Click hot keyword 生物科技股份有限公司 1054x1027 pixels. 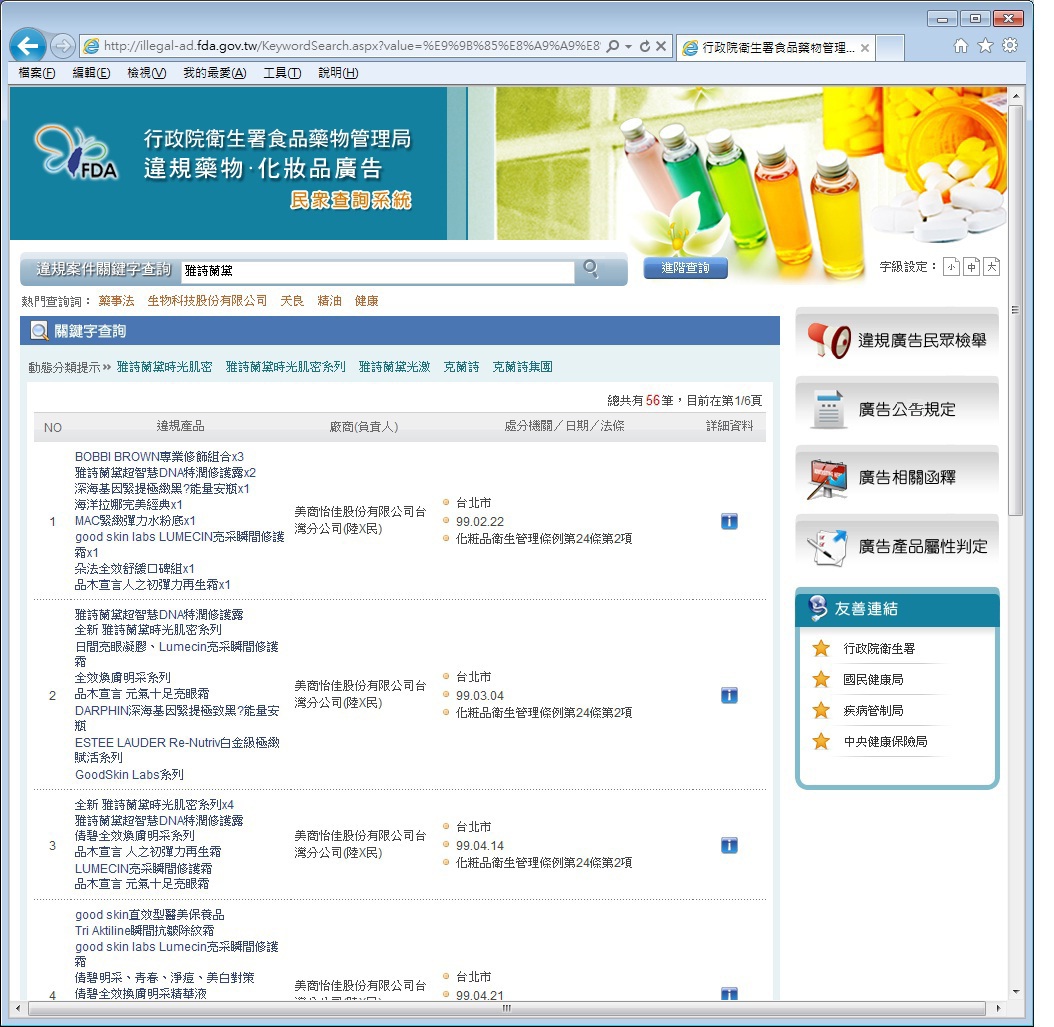click(x=207, y=300)
